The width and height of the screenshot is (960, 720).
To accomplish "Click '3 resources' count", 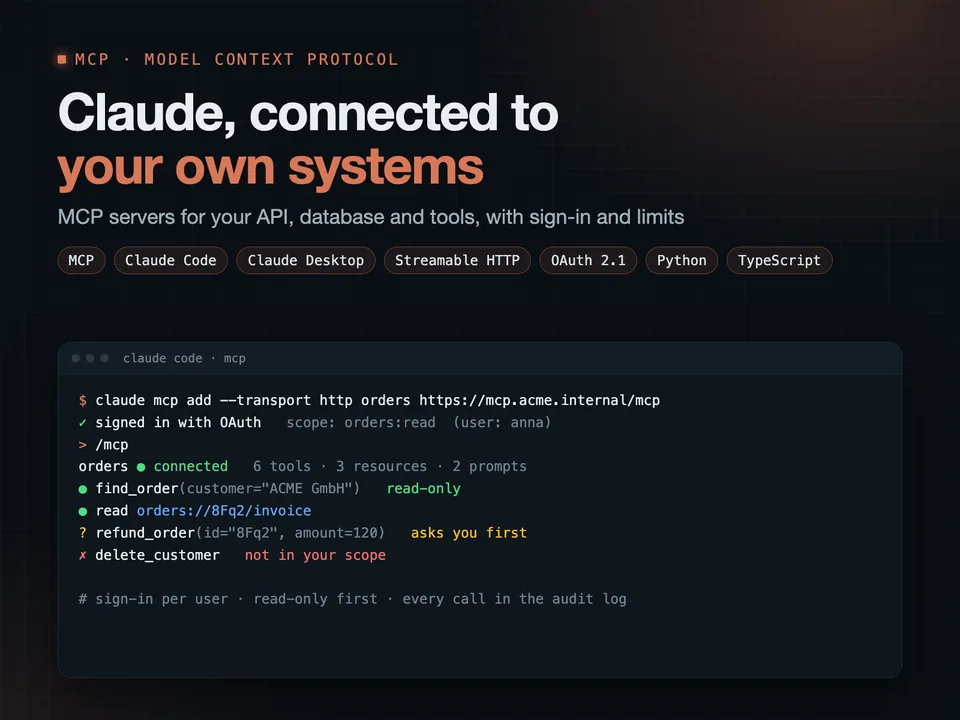I will click(x=381, y=467).
